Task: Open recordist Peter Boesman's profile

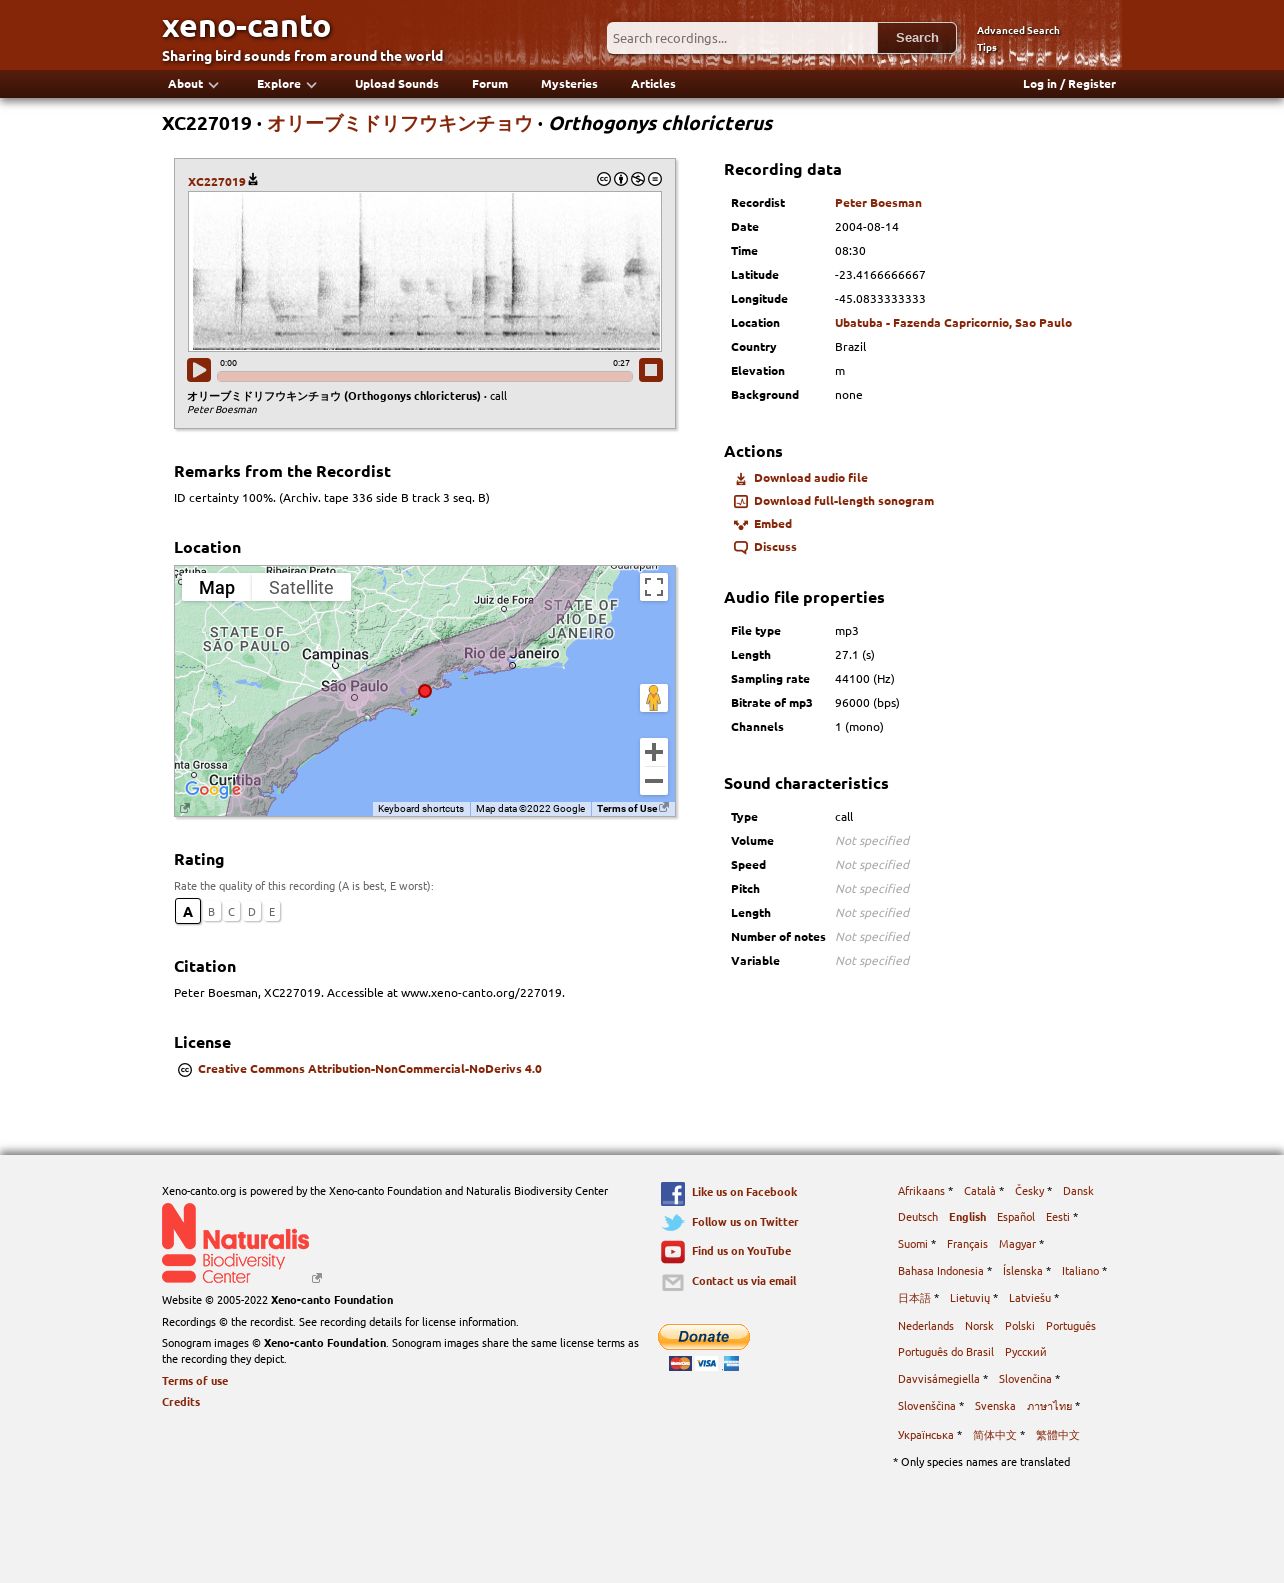Action: 878,203
